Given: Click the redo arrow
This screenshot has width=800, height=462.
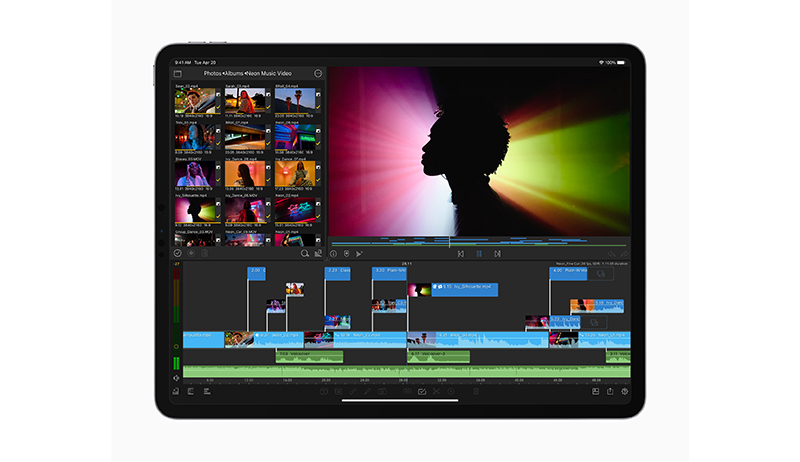Looking at the screenshot, I should click(x=624, y=253).
